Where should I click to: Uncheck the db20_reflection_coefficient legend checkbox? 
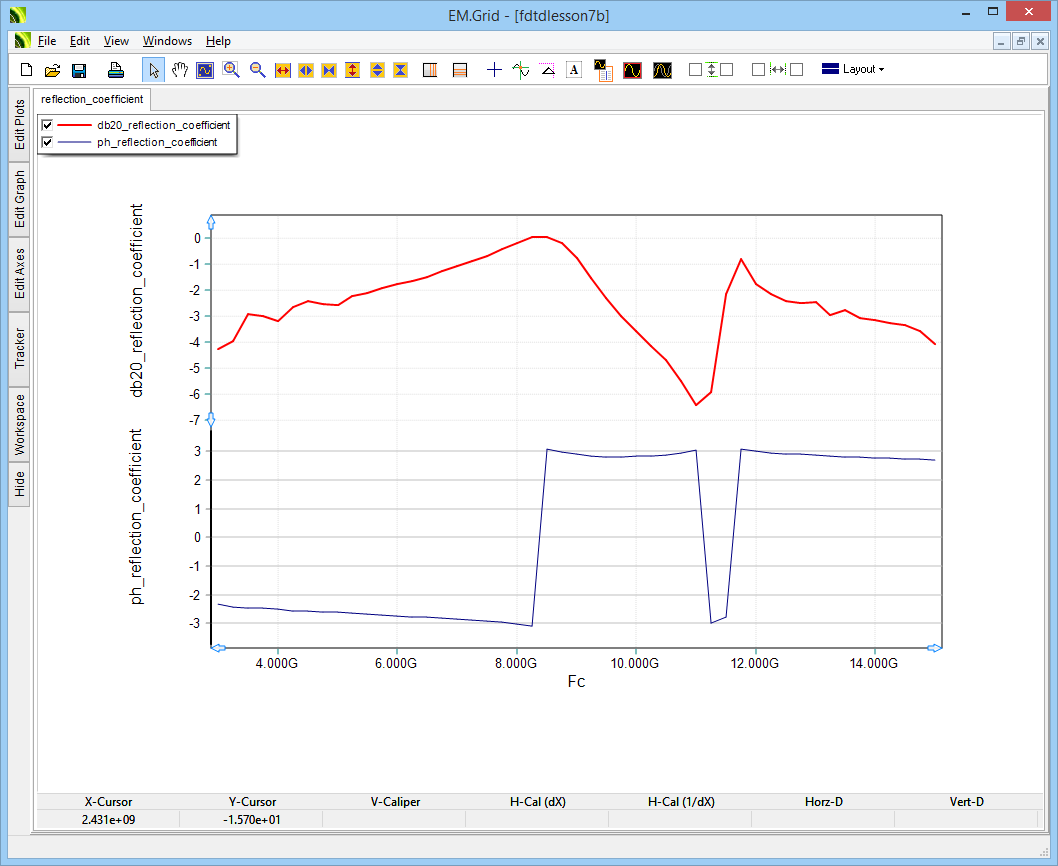click(47, 125)
